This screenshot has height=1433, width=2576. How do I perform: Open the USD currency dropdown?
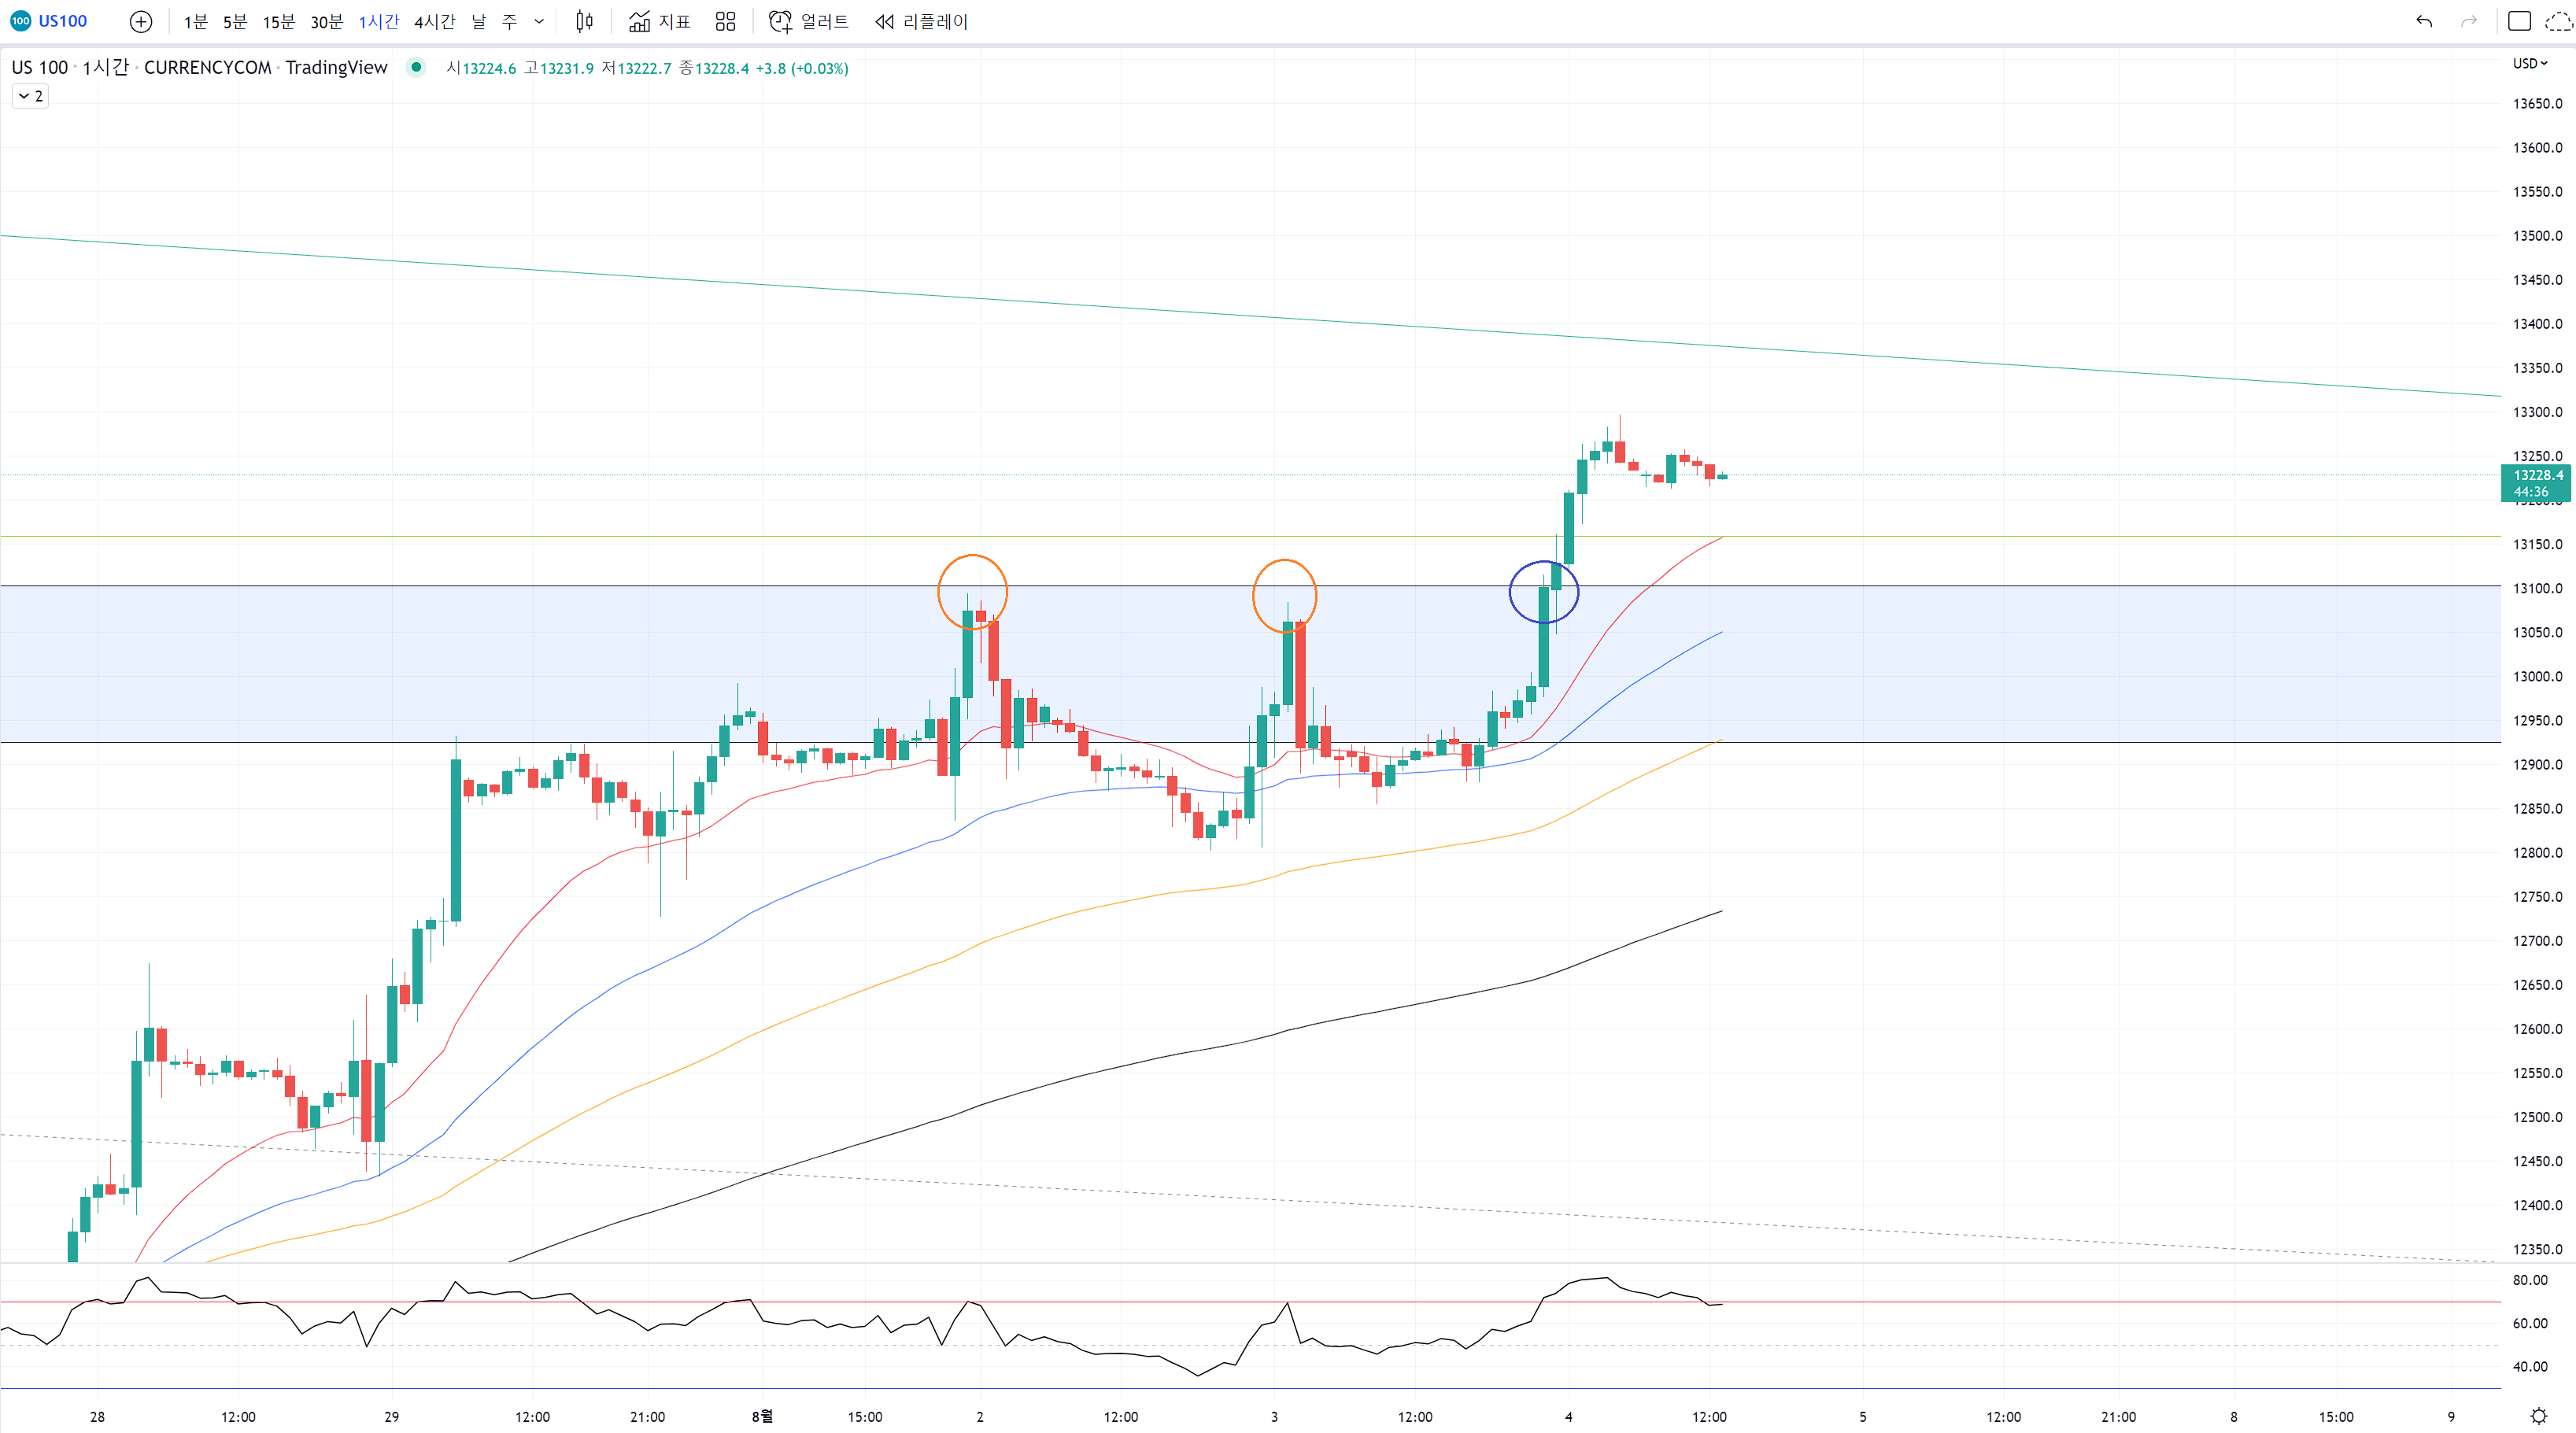pyautogui.click(x=2530, y=63)
